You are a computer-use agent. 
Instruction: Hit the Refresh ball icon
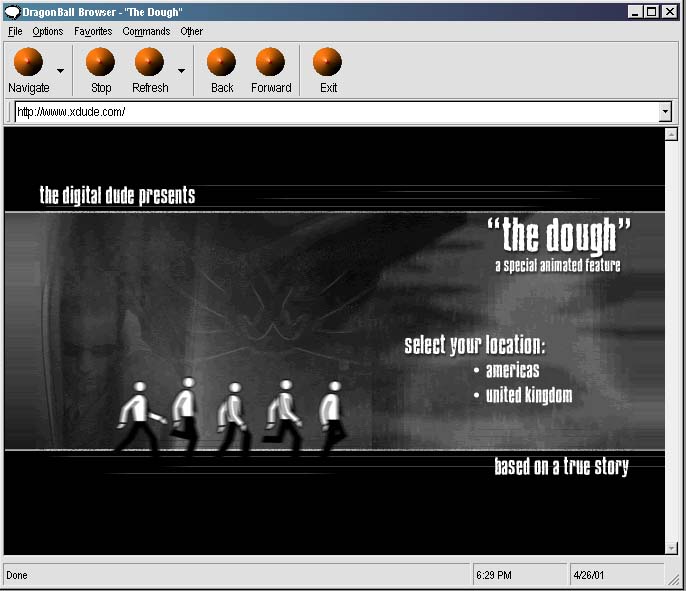149,63
